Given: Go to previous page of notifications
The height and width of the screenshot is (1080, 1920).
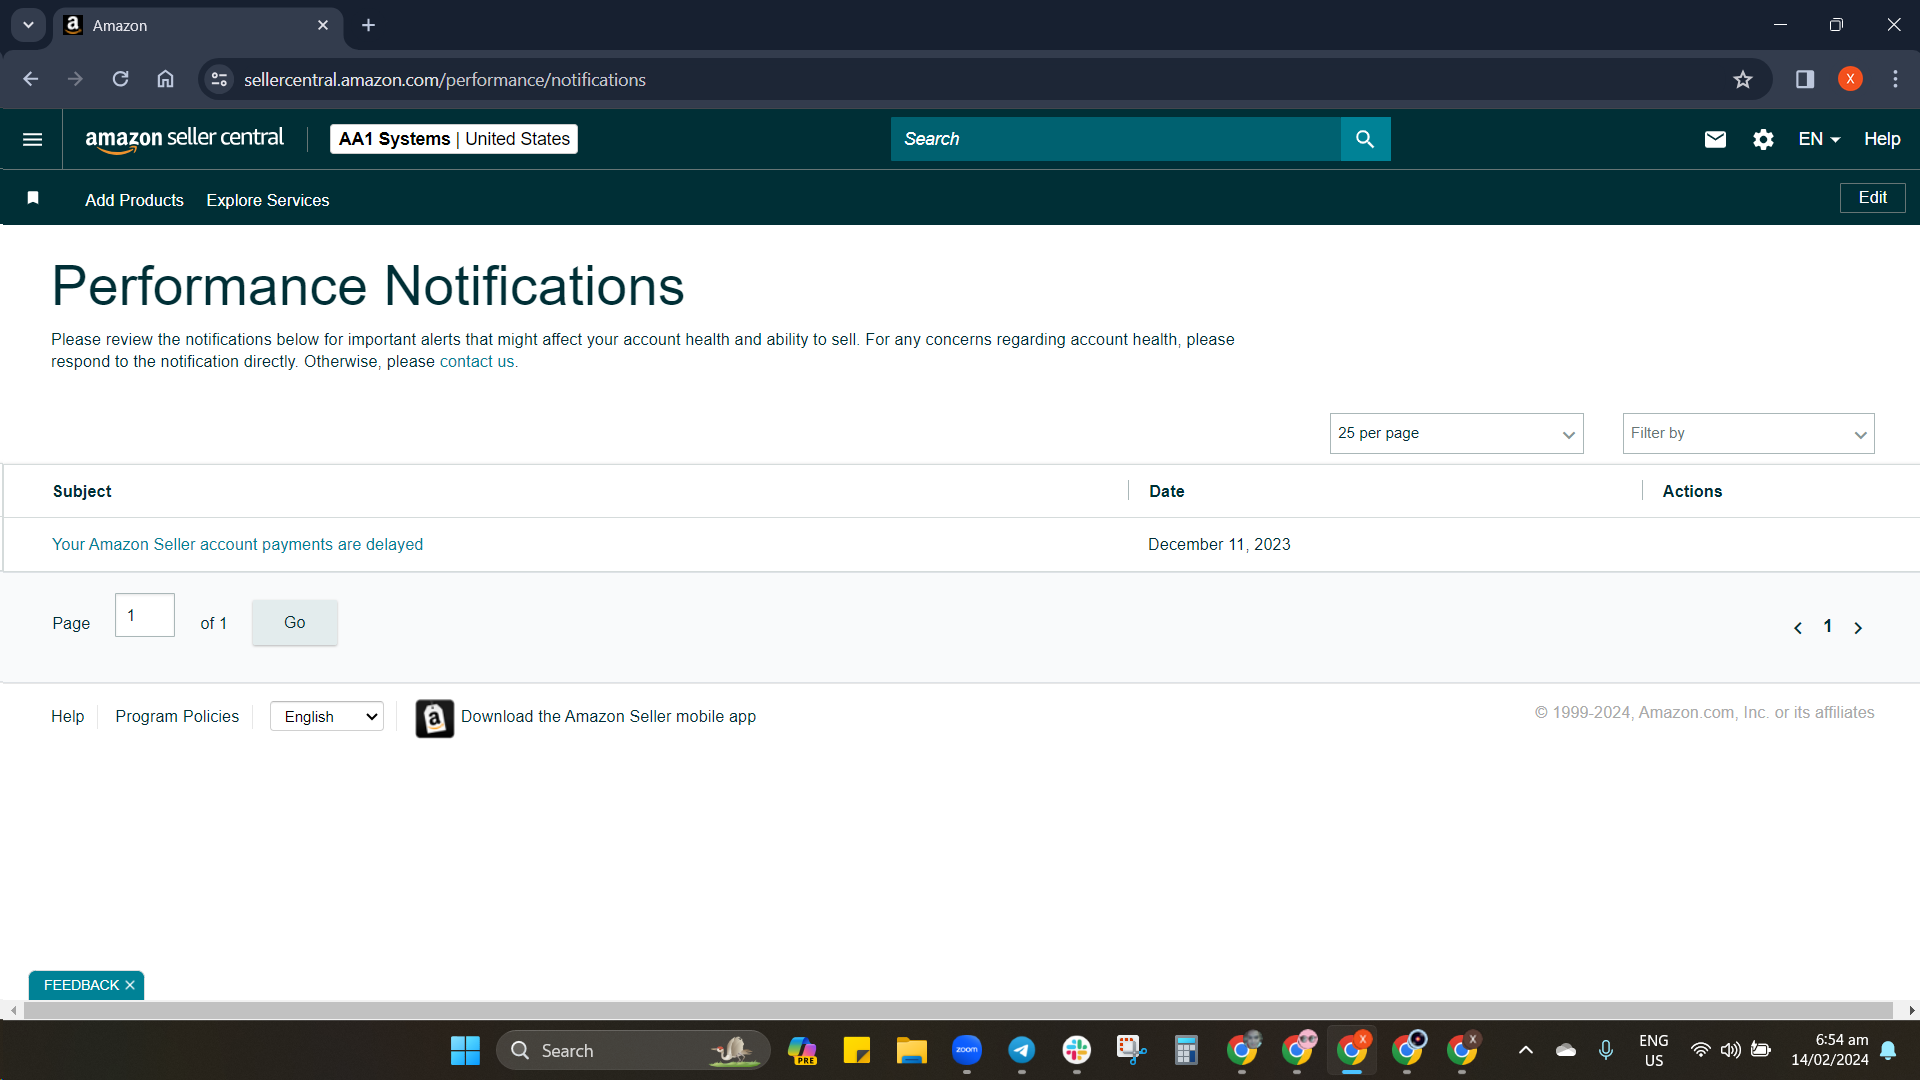Looking at the screenshot, I should 1798,627.
